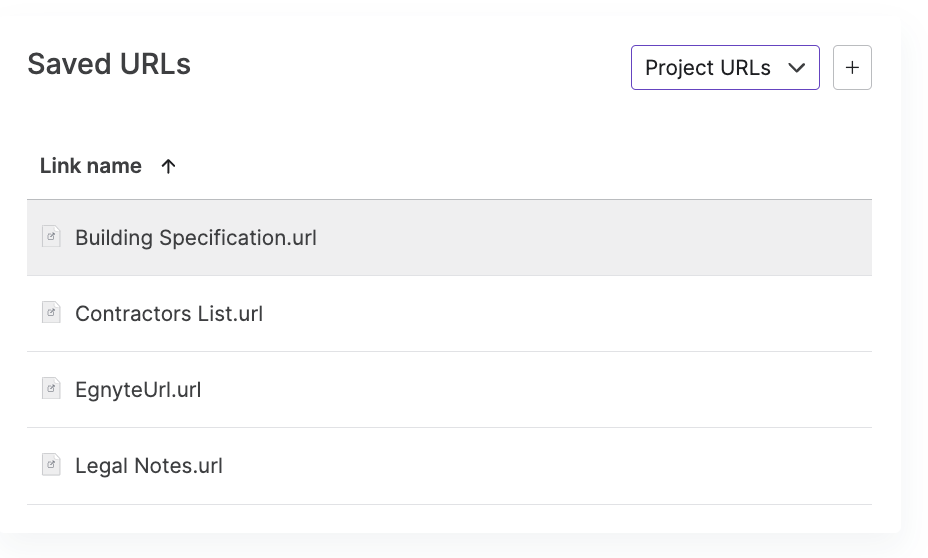Image resolution: width=928 pixels, height=558 pixels.
Task: Click the Saved URLs heading
Action: point(109,64)
